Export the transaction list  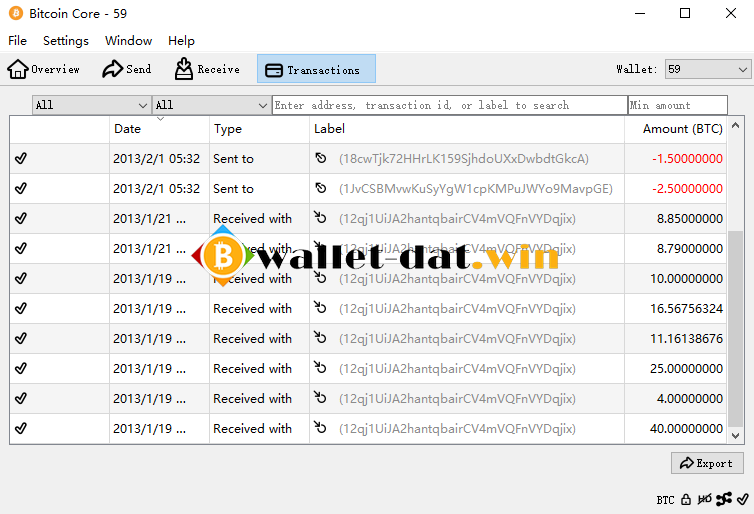(x=707, y=463)
